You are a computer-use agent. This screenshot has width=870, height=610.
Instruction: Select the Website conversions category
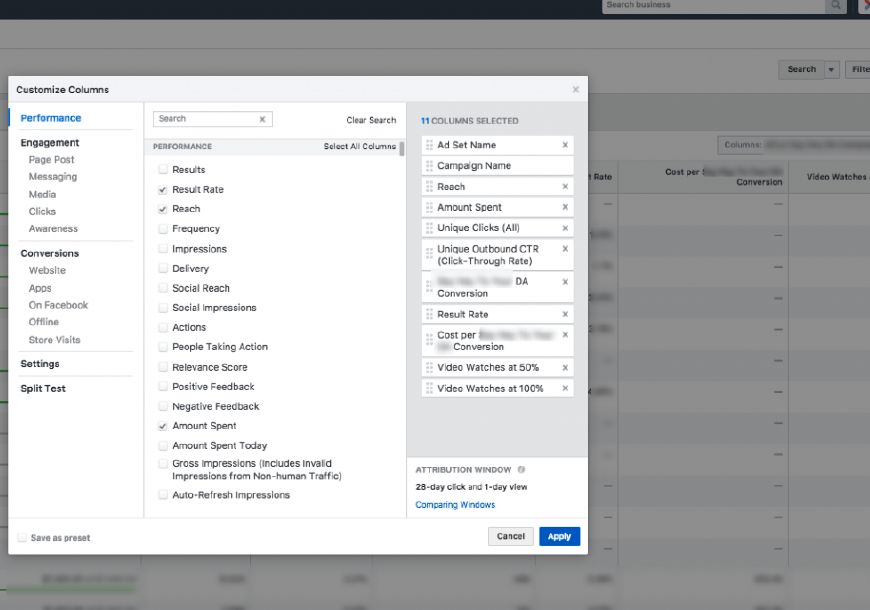[x=47, y=271]
